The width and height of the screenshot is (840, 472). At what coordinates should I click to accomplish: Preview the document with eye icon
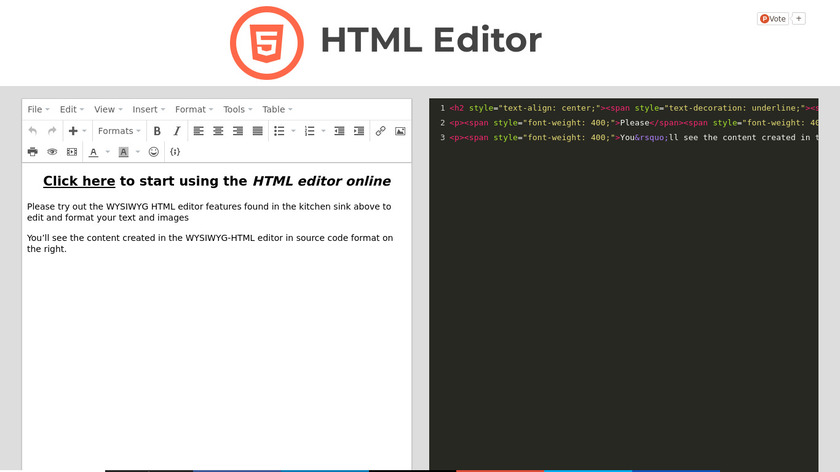coord(52,152)
